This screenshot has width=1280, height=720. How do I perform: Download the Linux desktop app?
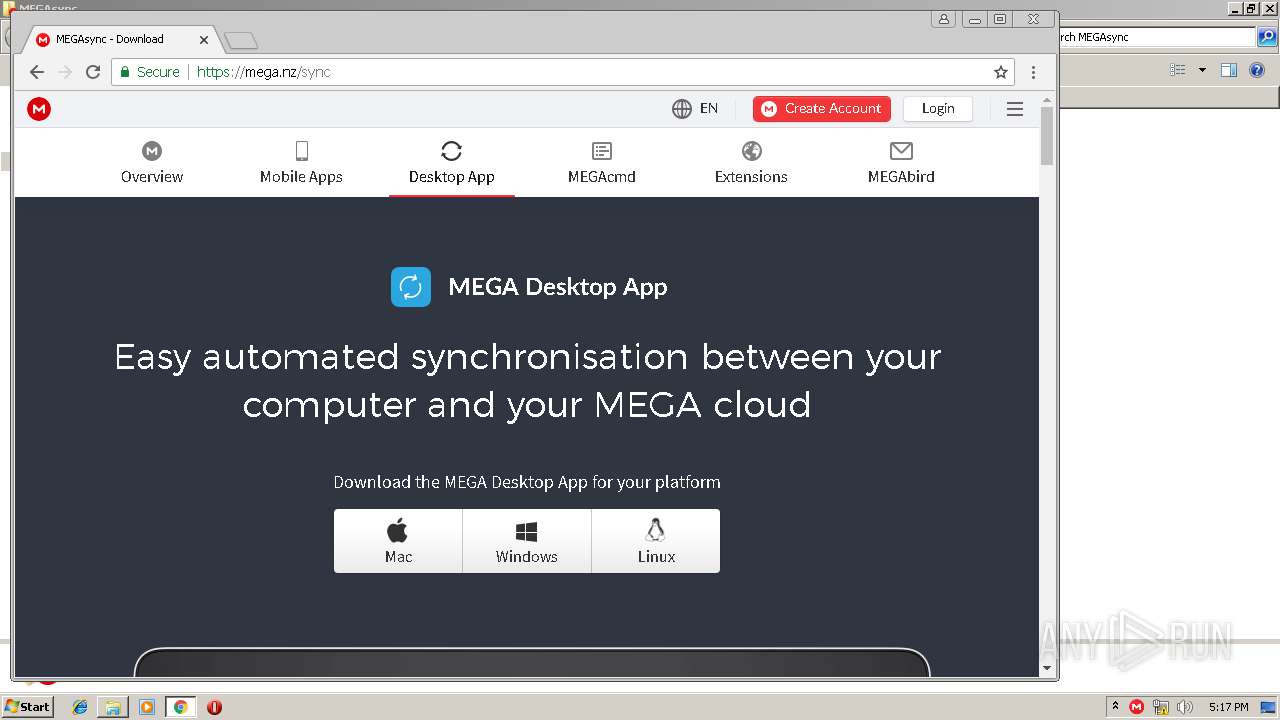pyautogui.click(x=656, y=541)
